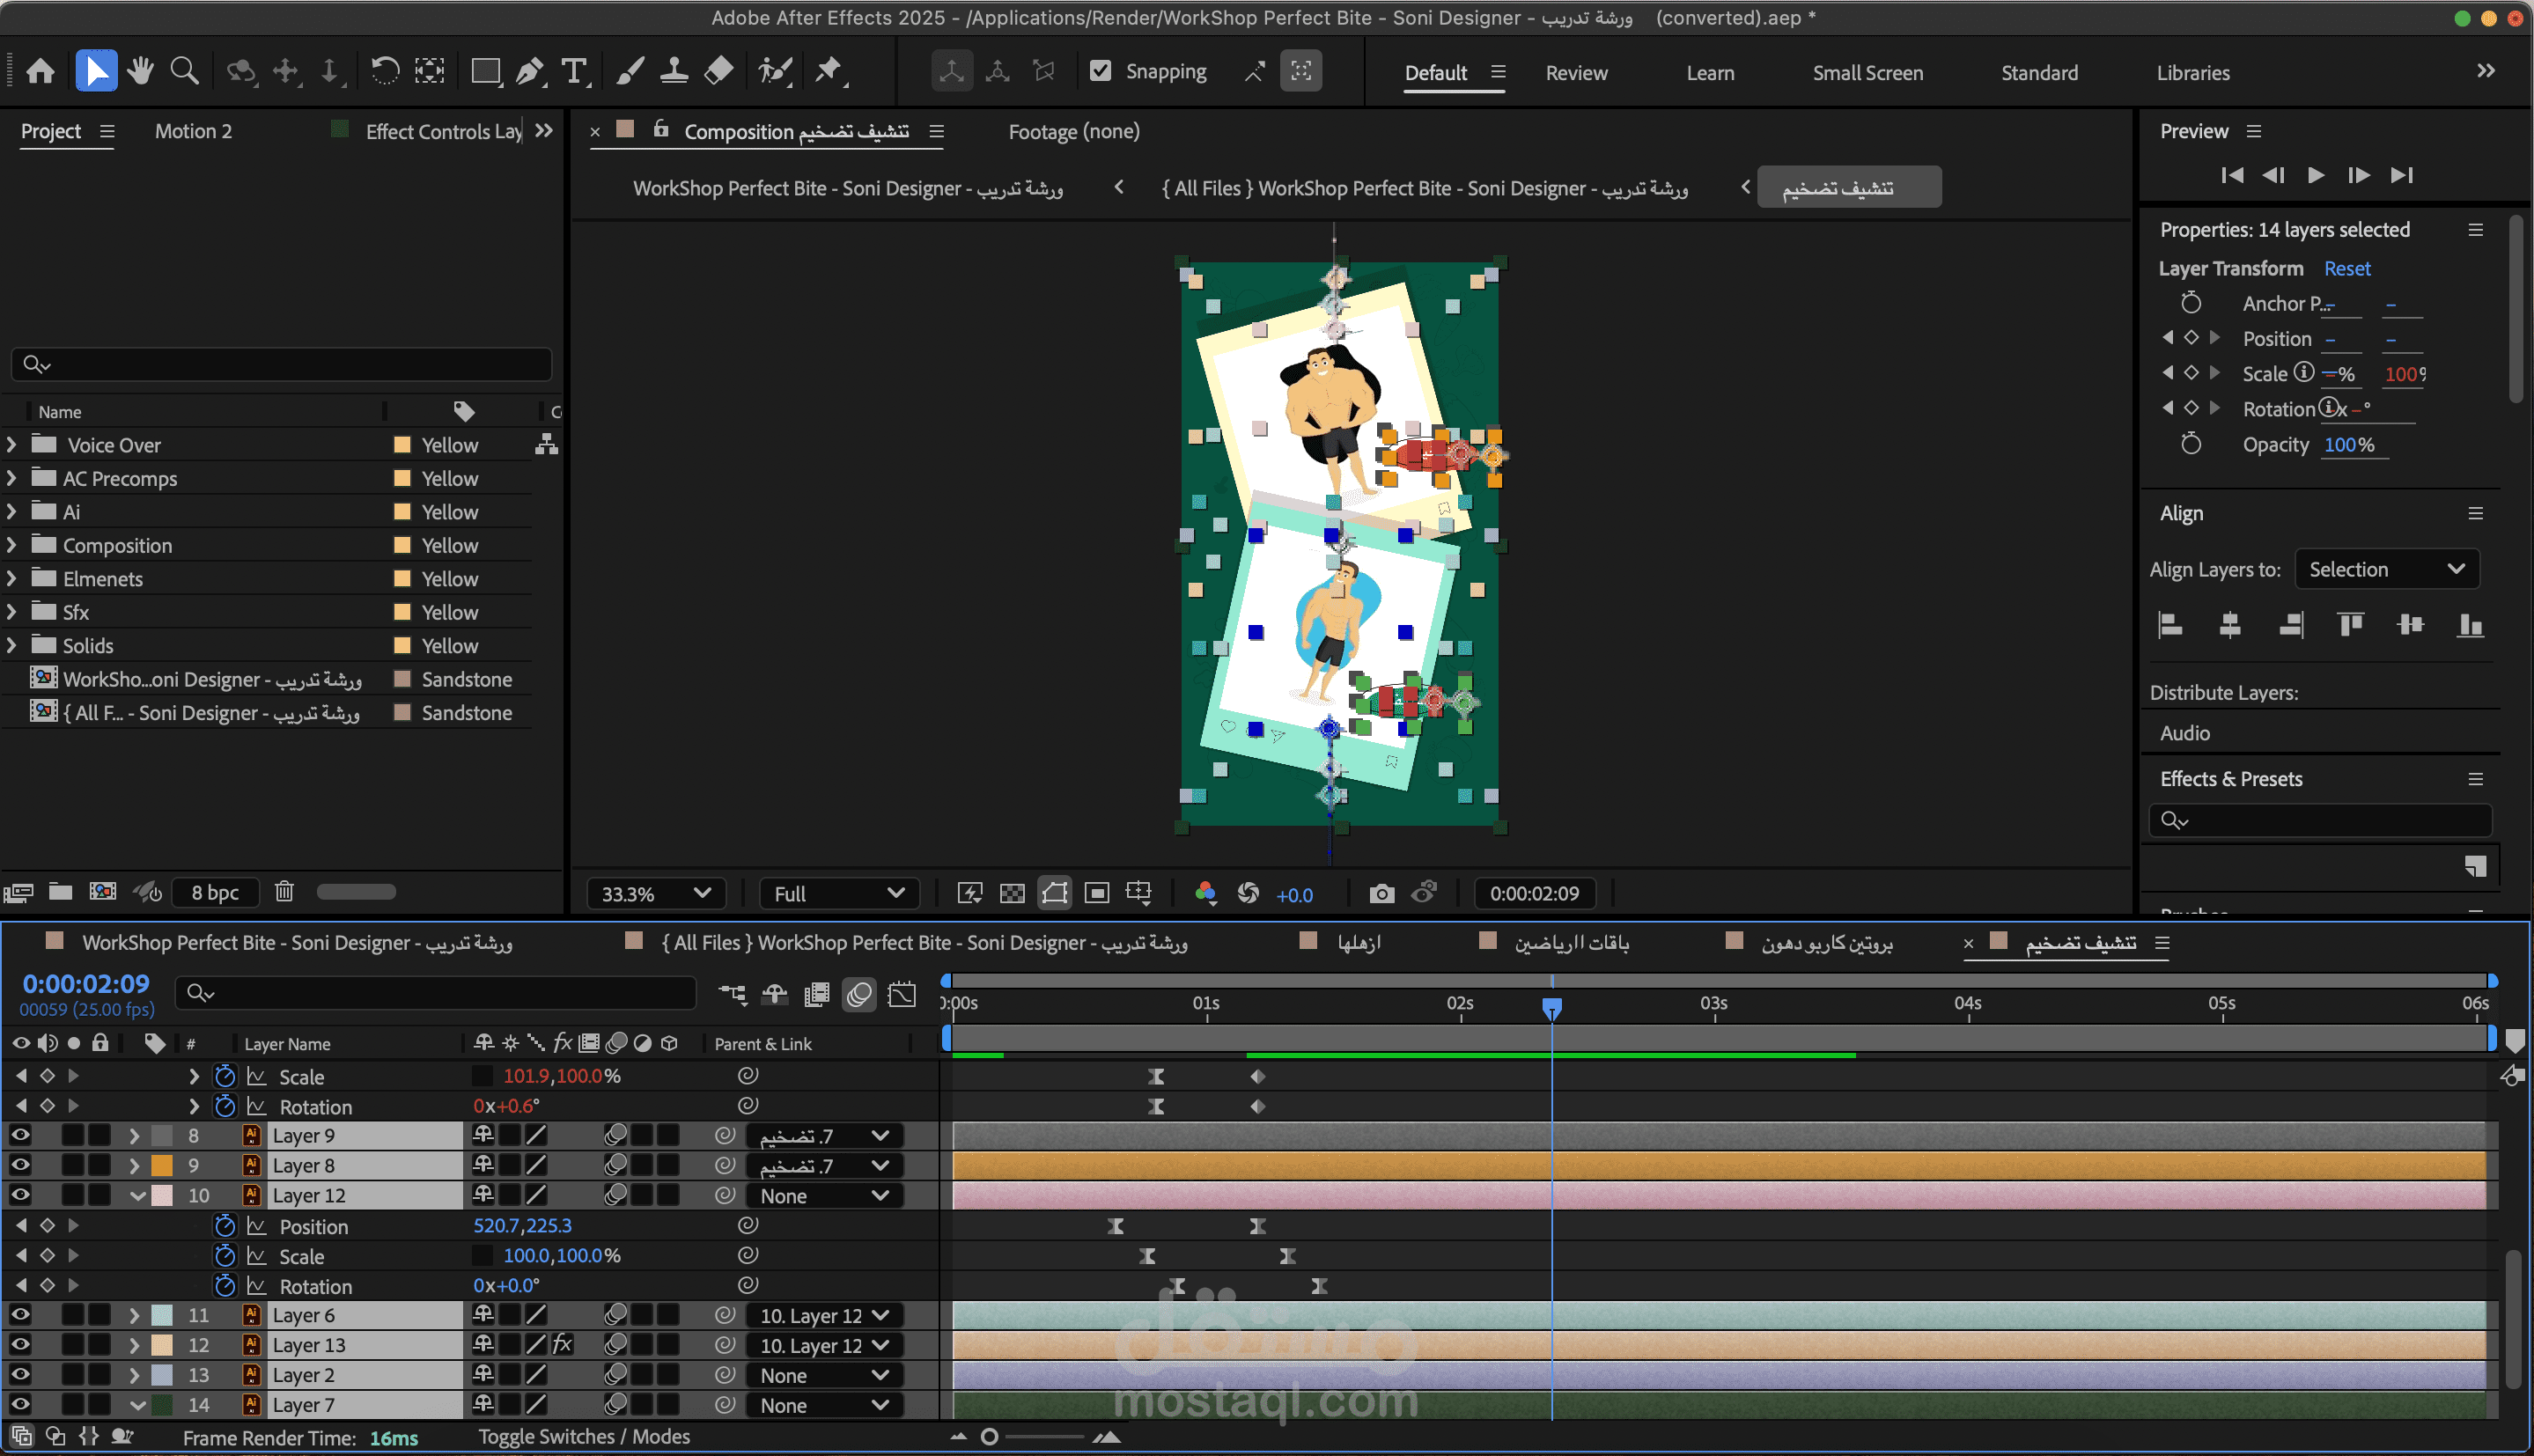Image resolution: width=2534 pixels, height=1456 pixels.
Task: Take a snapshot with the camera icon
Action: [1381, 893]
